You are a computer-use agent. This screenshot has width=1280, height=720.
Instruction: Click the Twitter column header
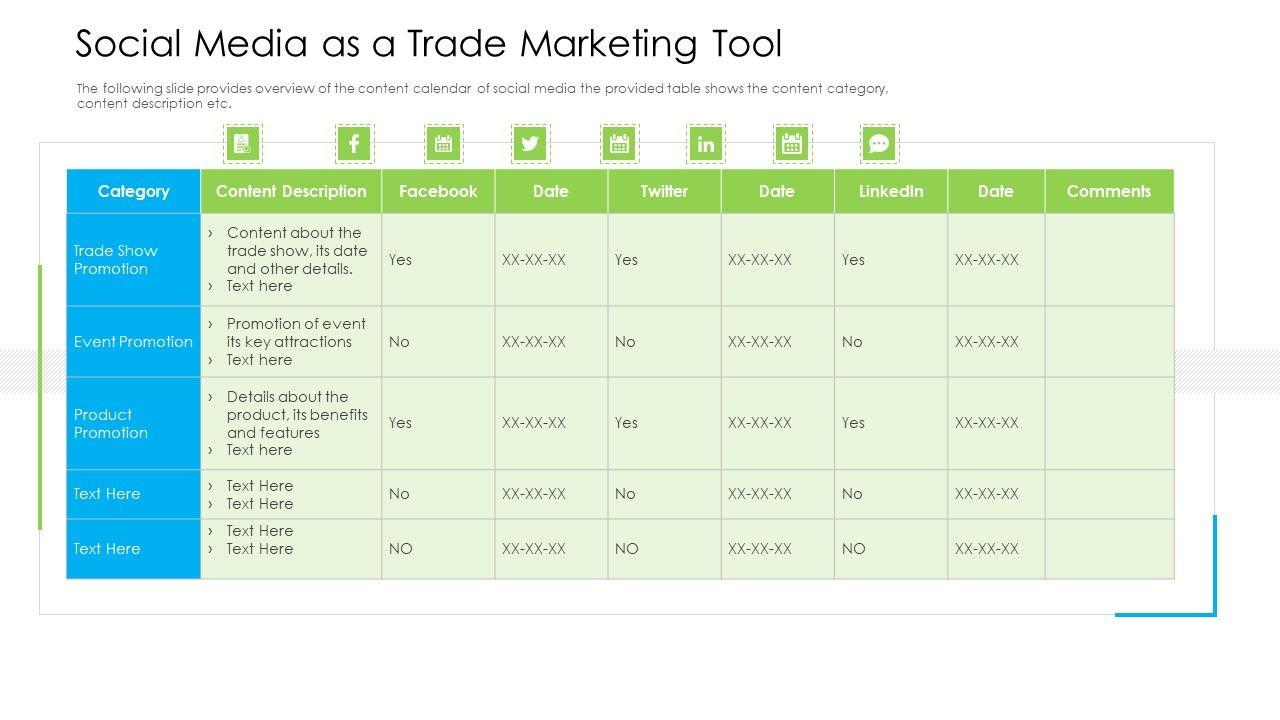[x=664, y=191]
